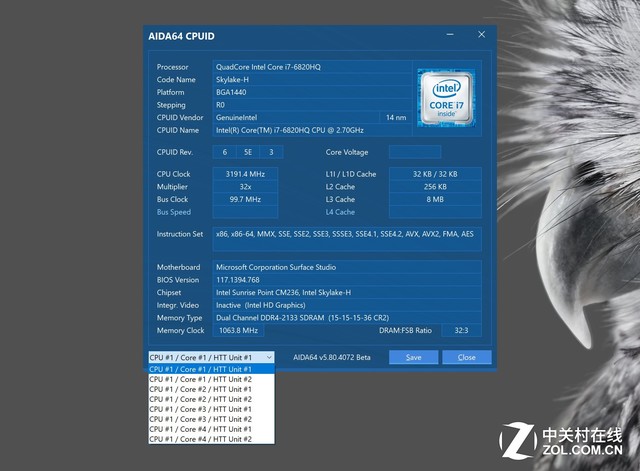This screenshot has height=471, width=640.
Task: Click the Motherboard value Microsoft Corporation Surface Studio
Action: pyautogui.click(x=347, y=267)
